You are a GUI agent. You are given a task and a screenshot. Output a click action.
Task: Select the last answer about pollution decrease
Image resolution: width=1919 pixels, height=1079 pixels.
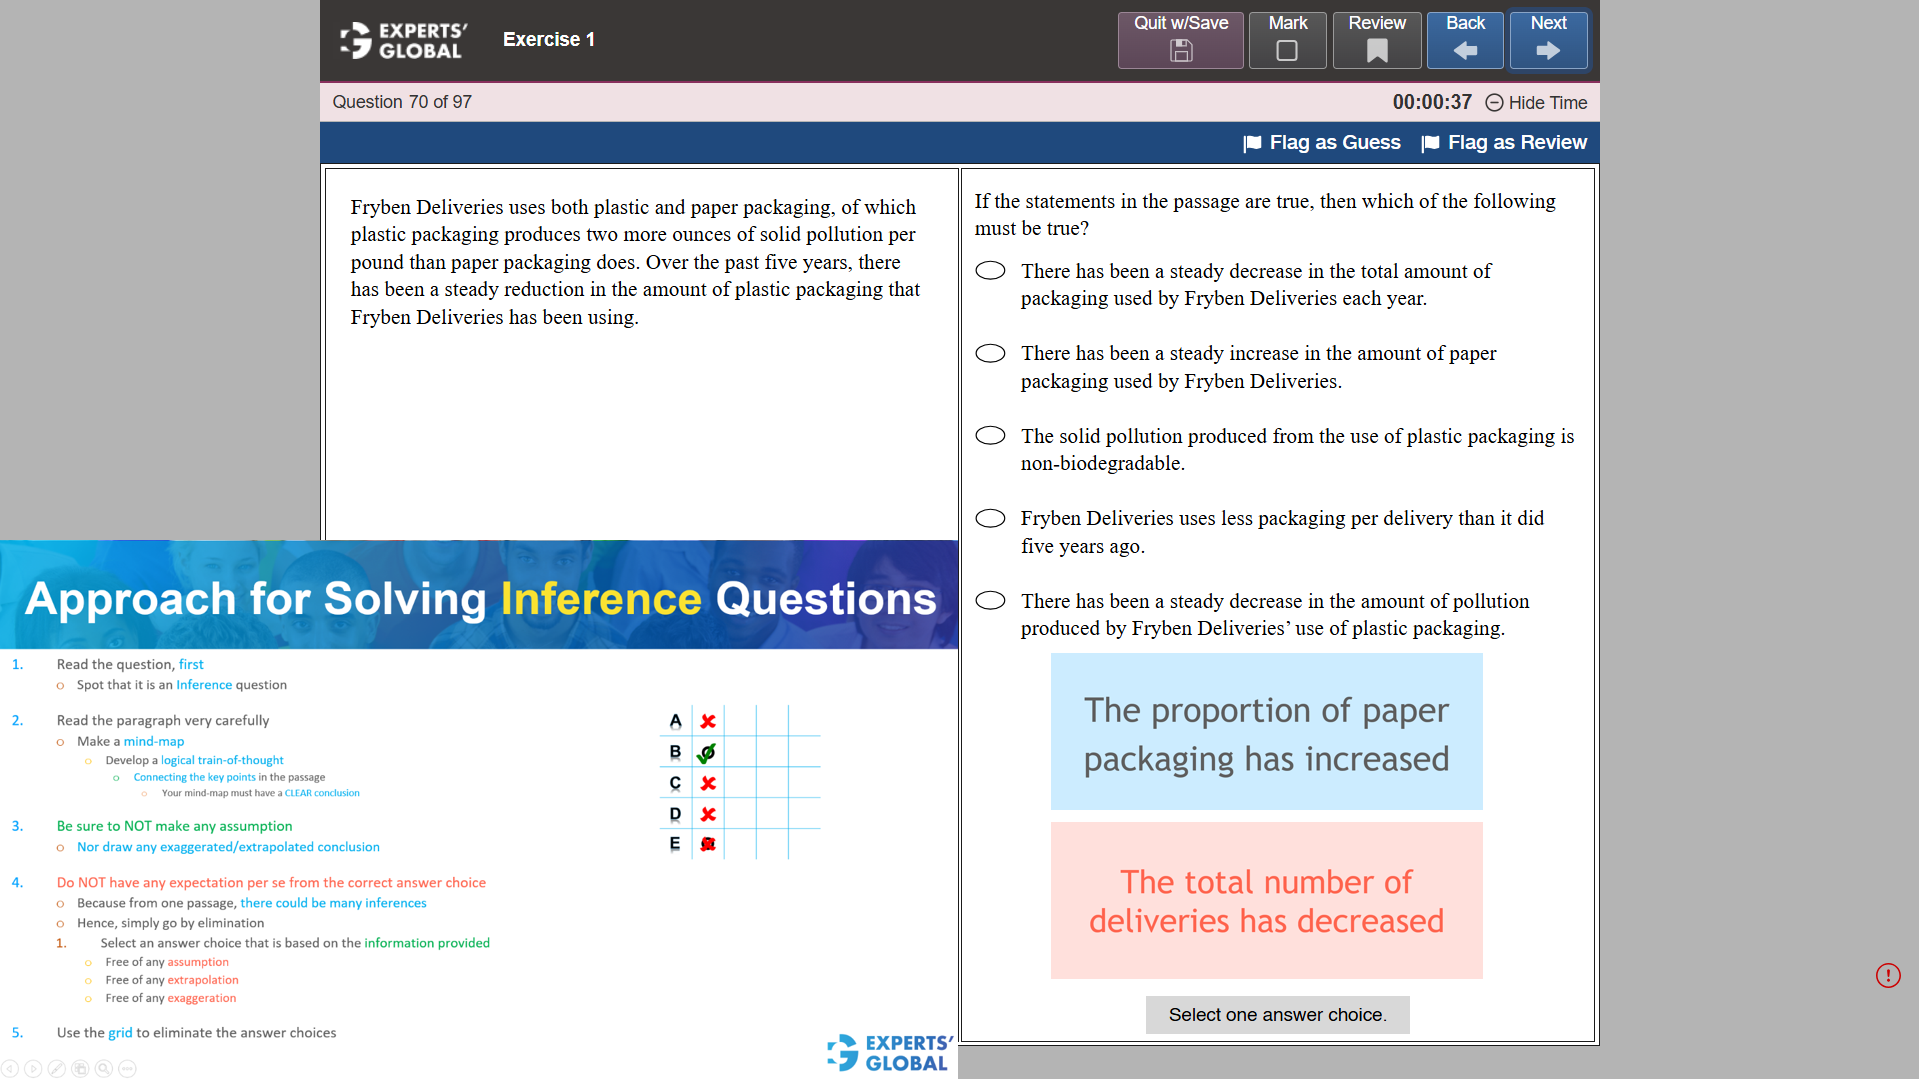click(x=989, y=600)
